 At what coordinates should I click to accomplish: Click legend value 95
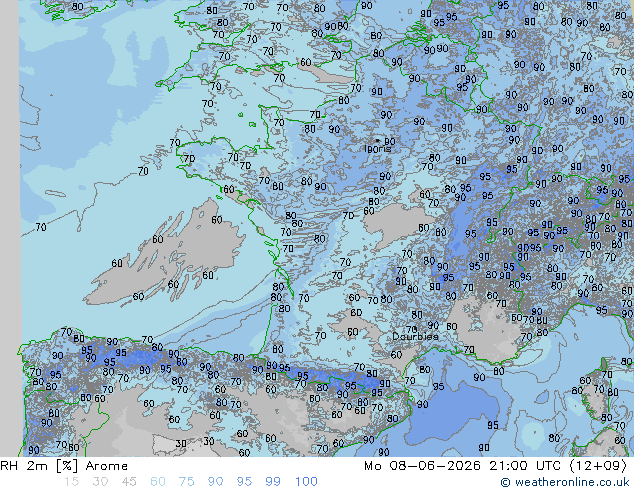[244, 482]
